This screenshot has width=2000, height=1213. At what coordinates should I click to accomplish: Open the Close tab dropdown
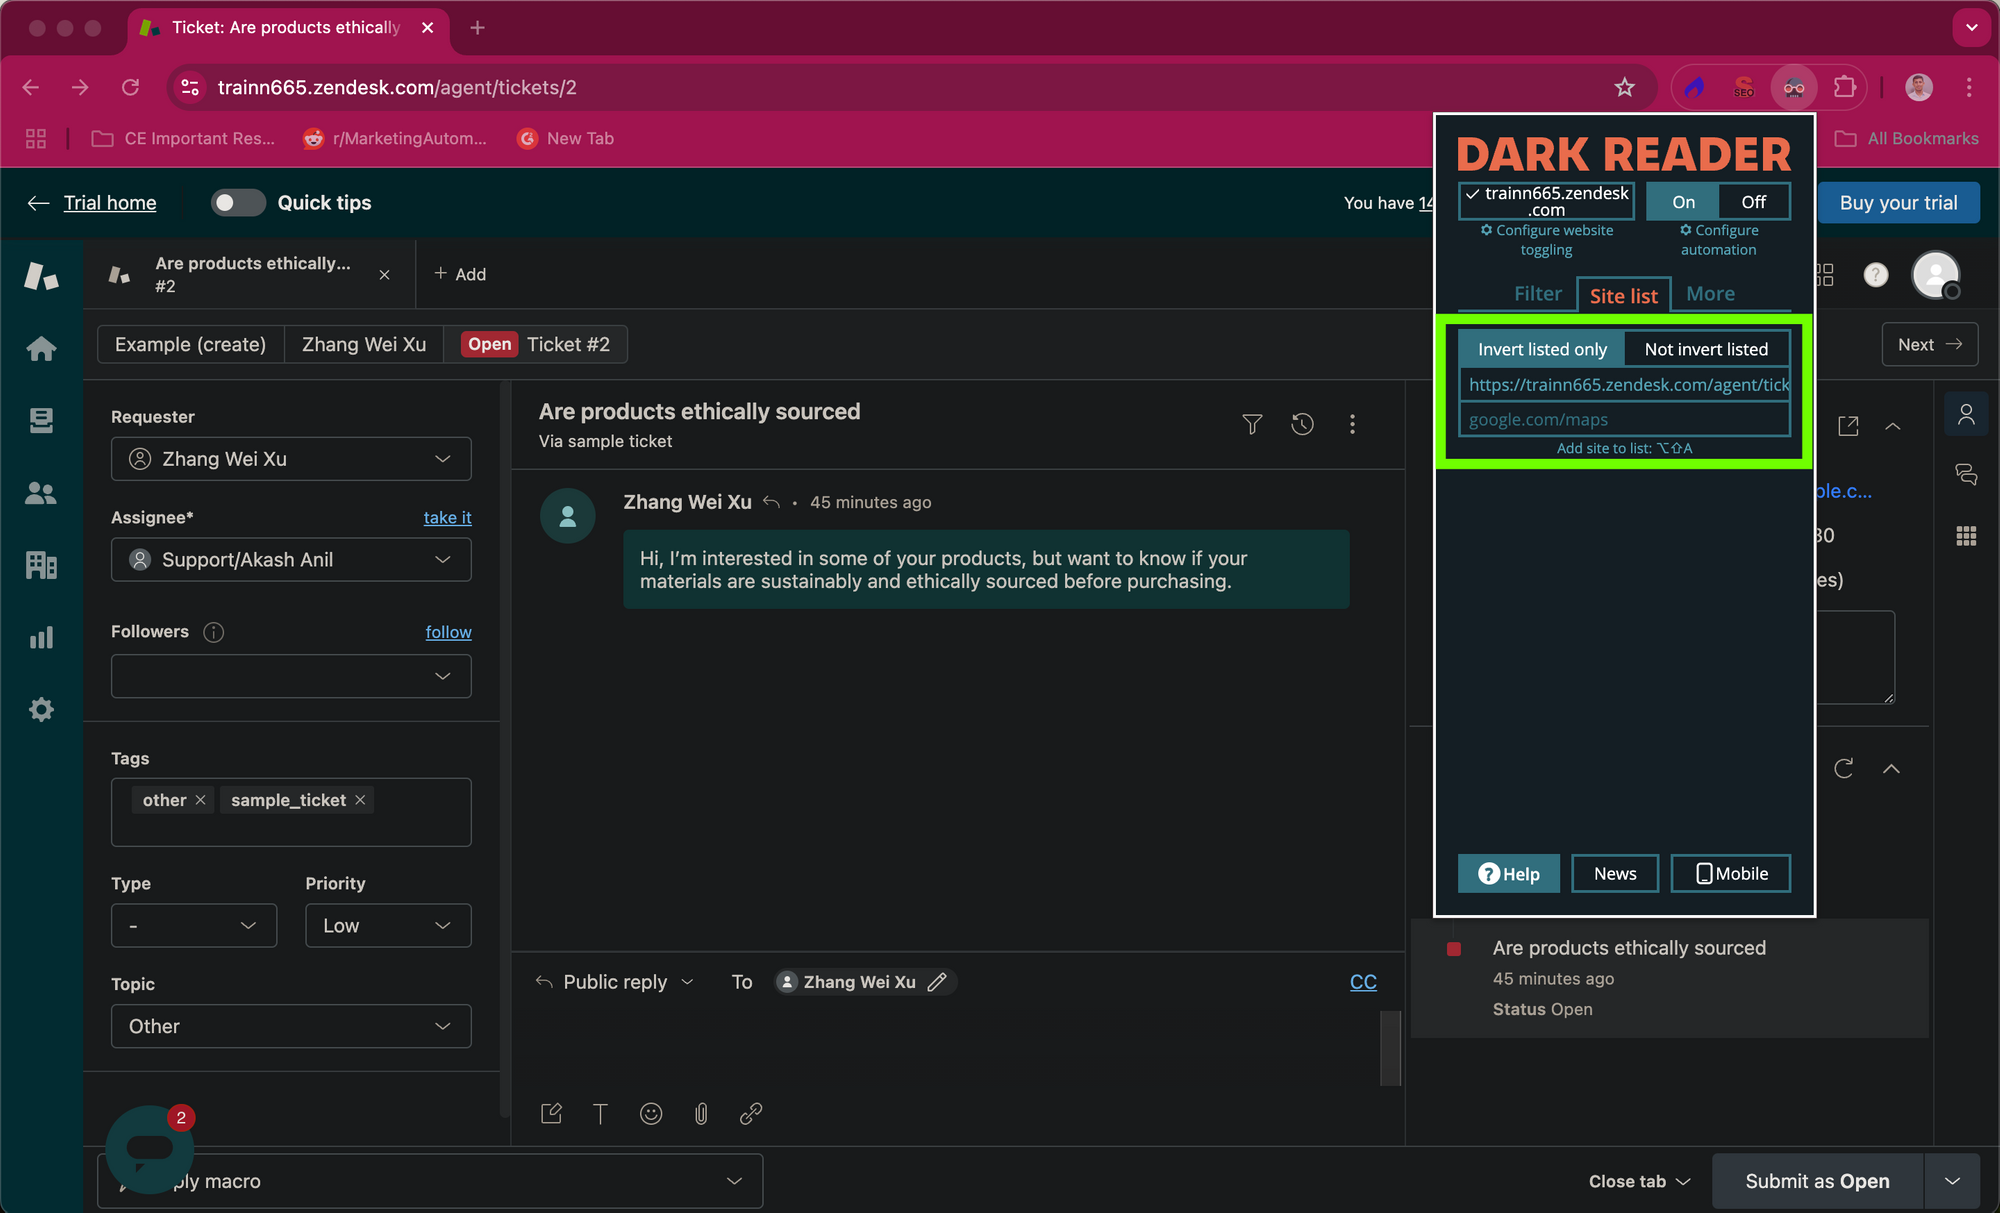pos(1639,1182)
